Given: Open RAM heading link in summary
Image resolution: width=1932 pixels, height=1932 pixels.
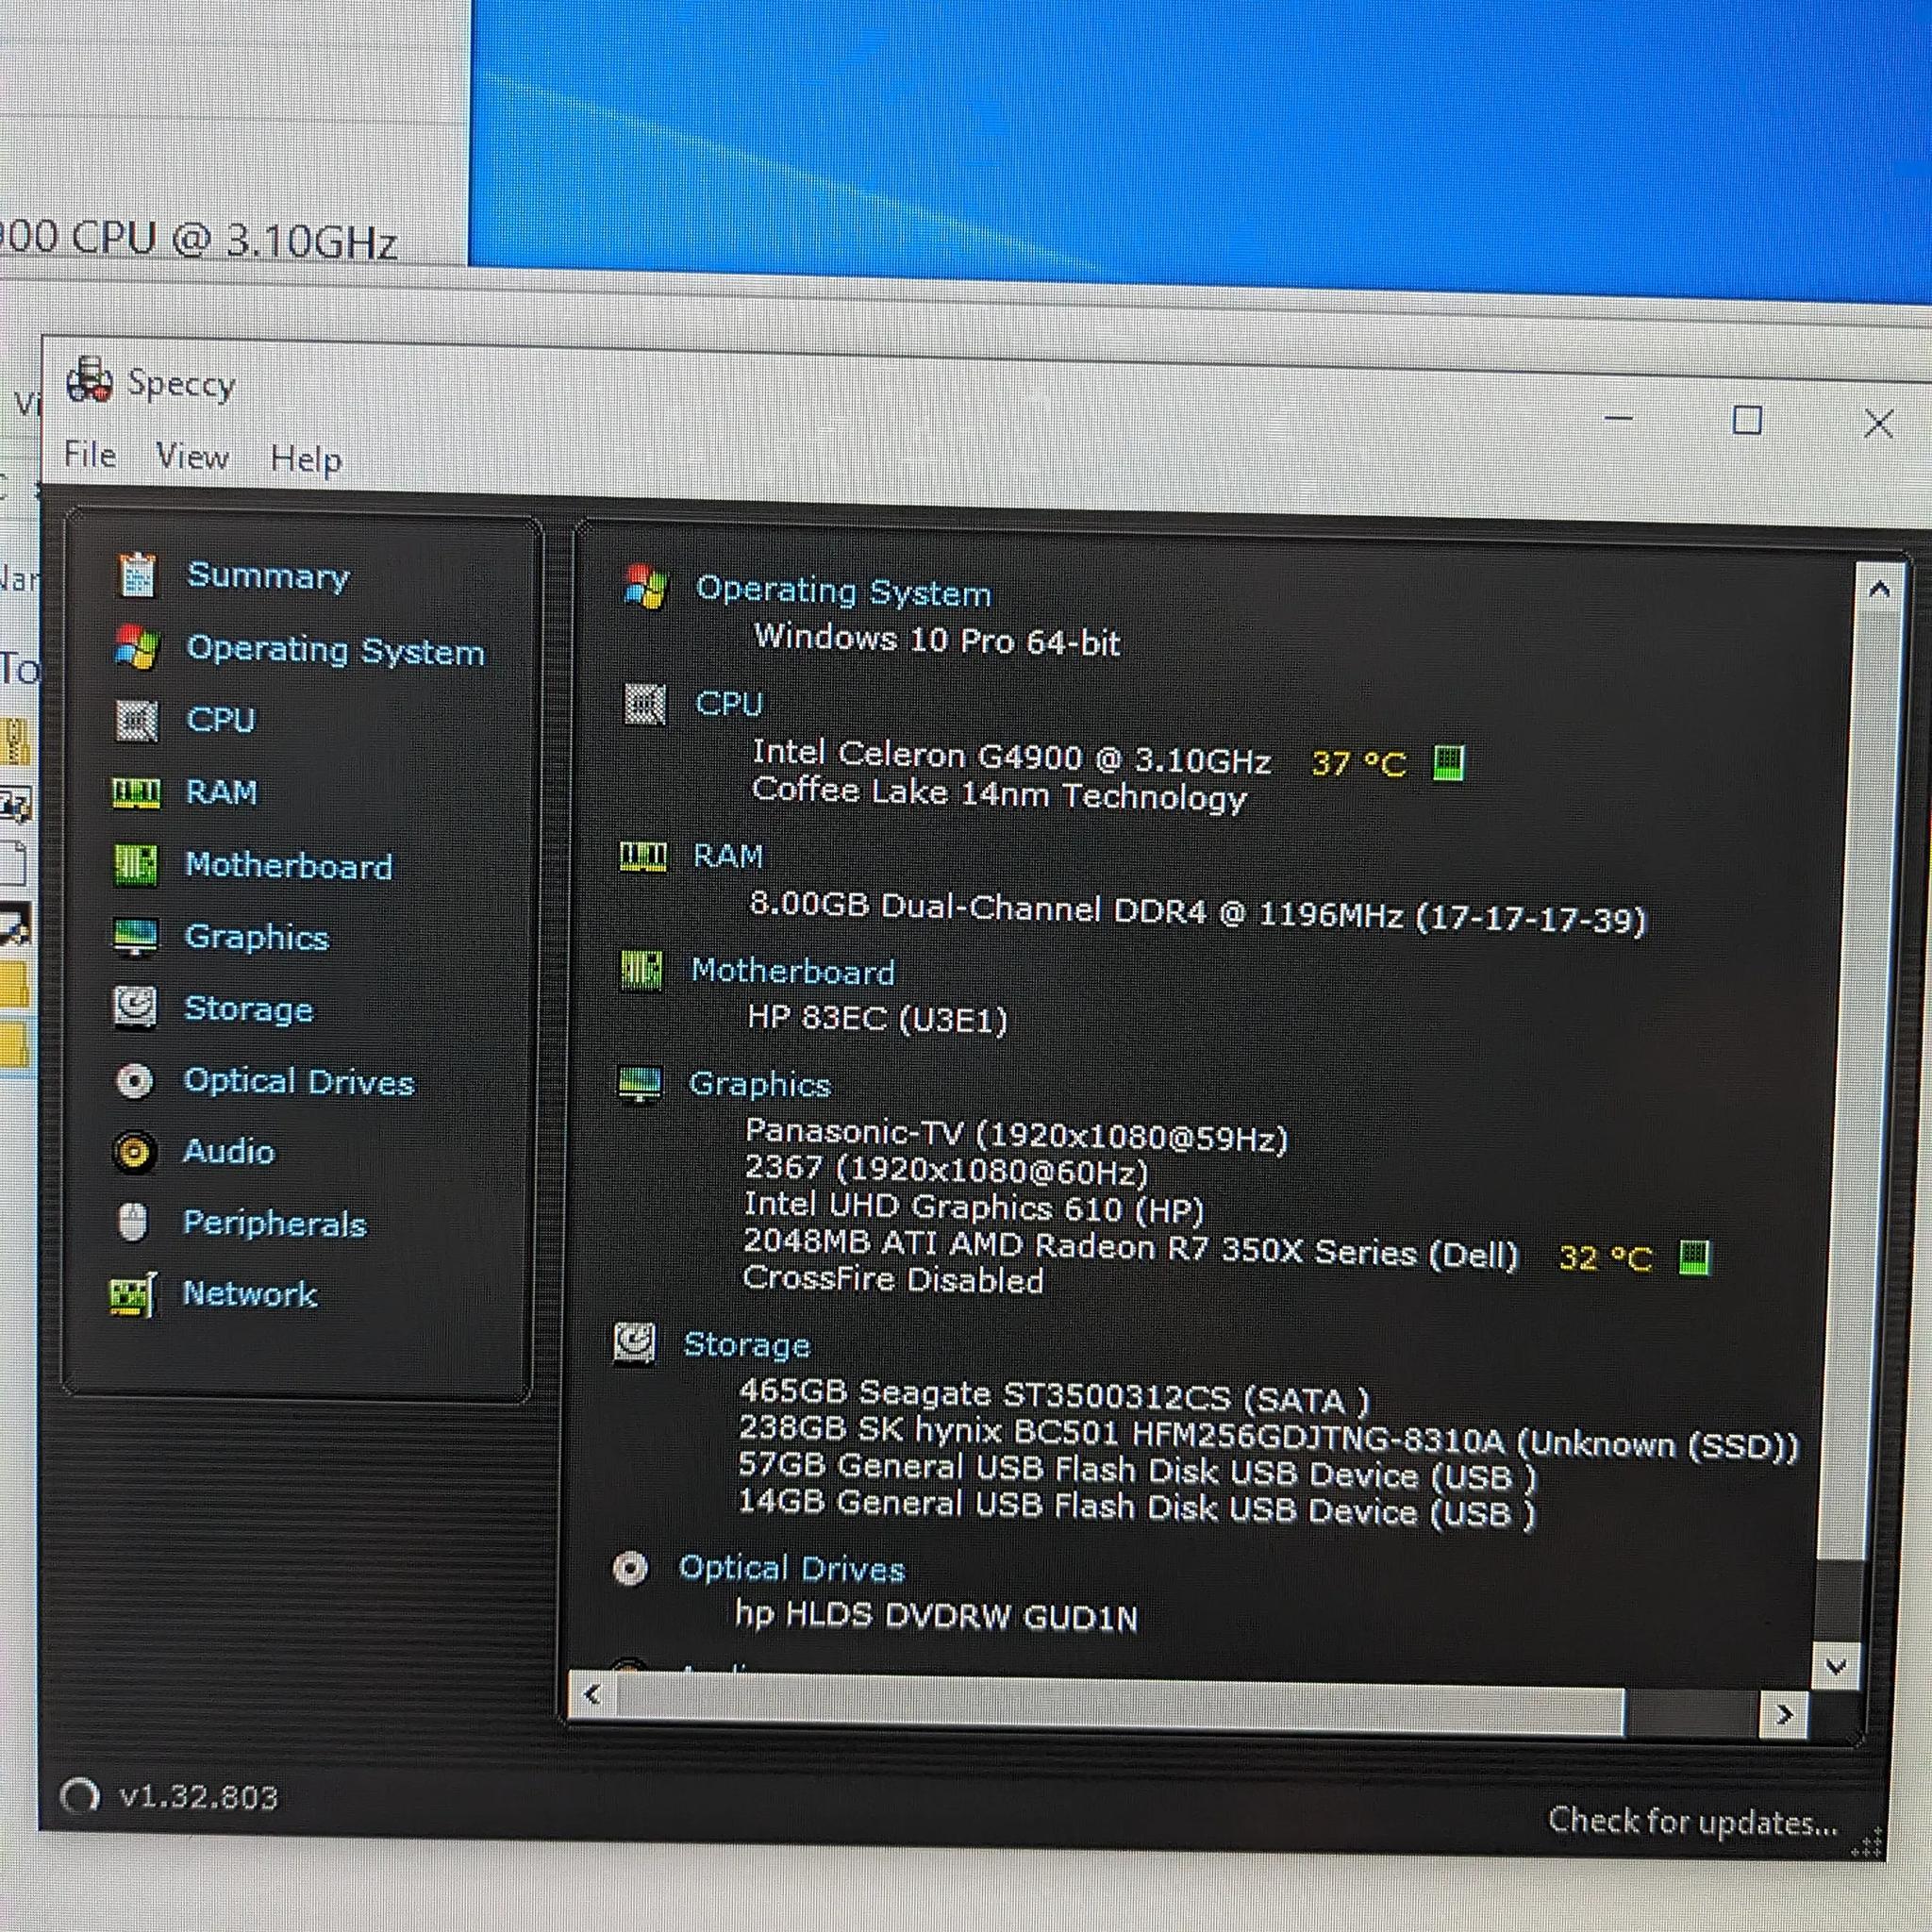Looking at the screenshot, I should point(728,856).
